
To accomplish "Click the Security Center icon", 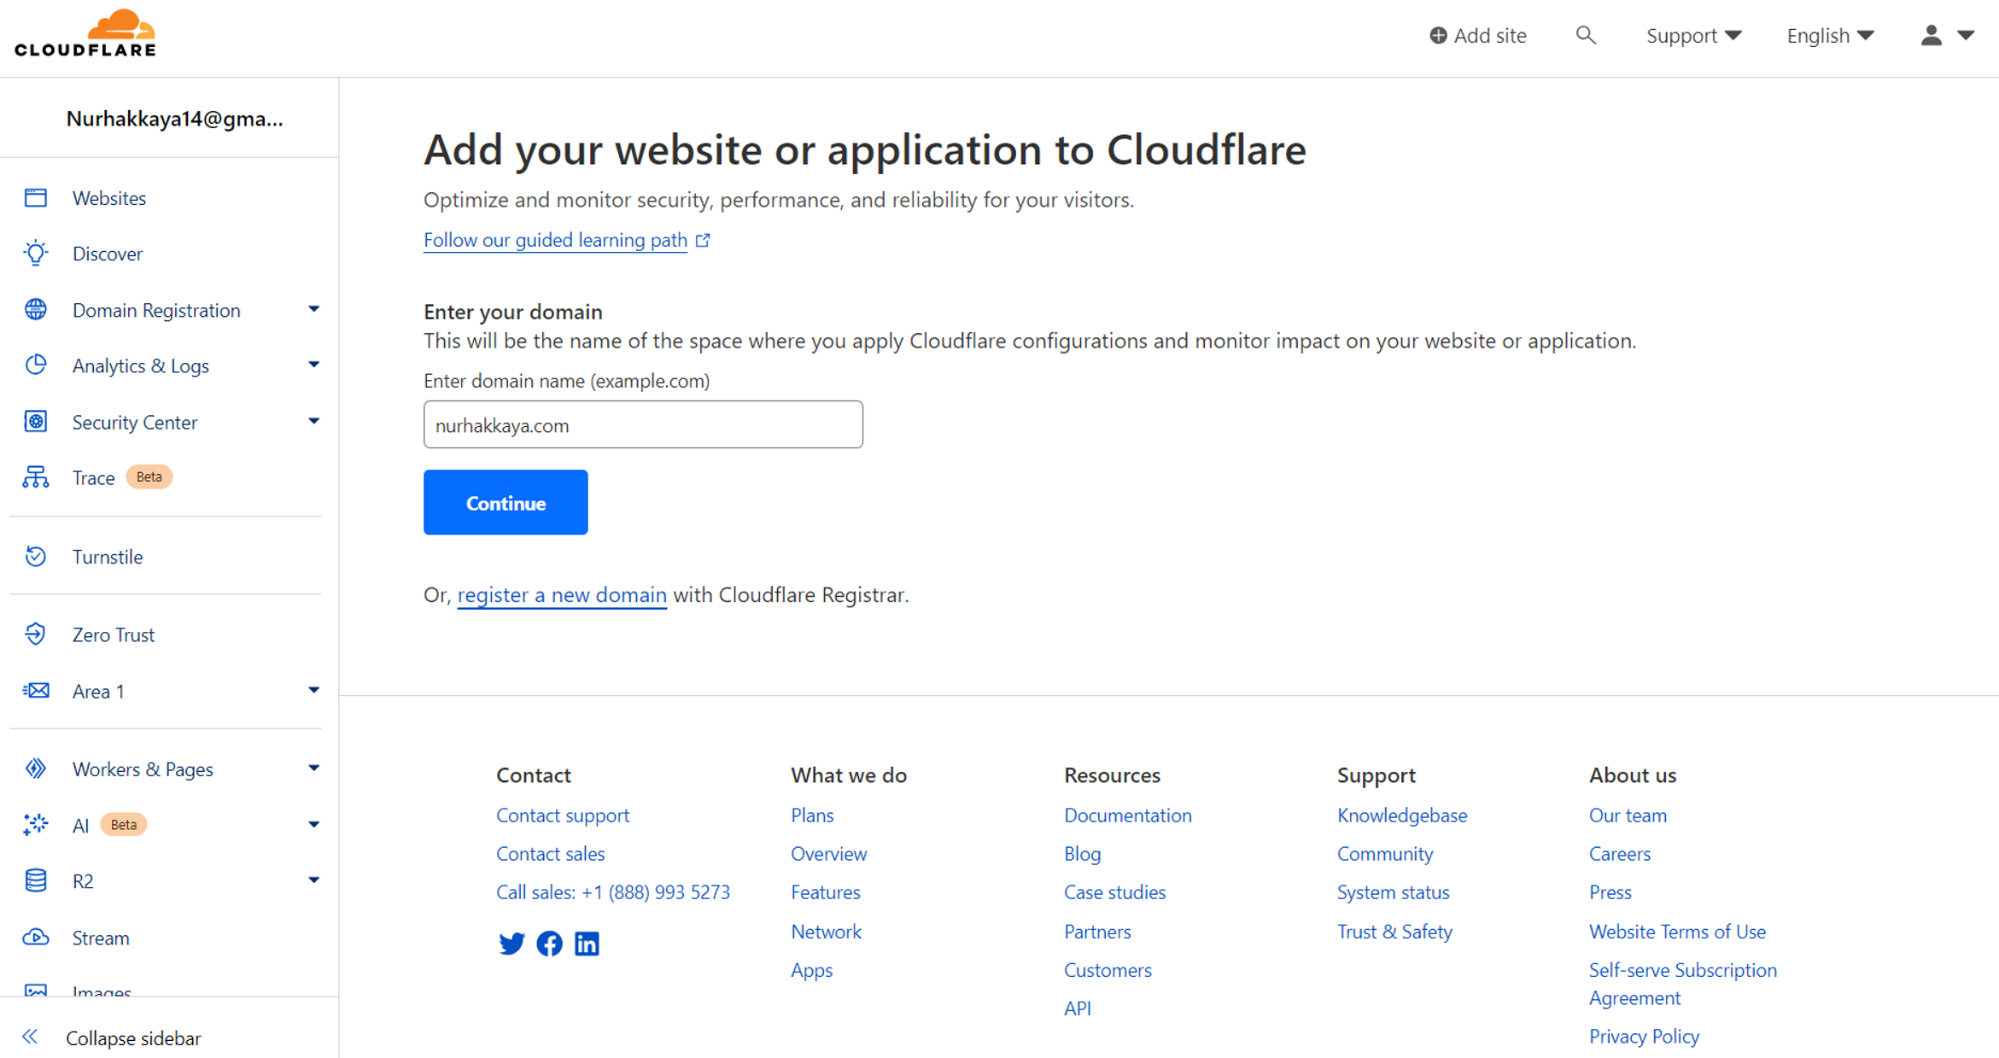I will tap(36, 422).
